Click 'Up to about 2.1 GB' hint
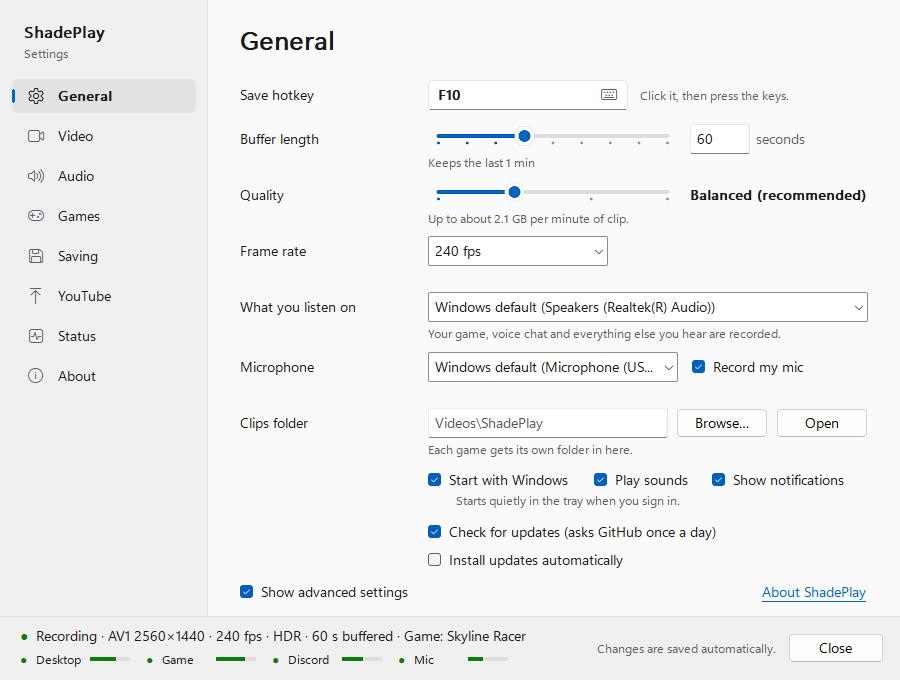 tap(528, 219)
